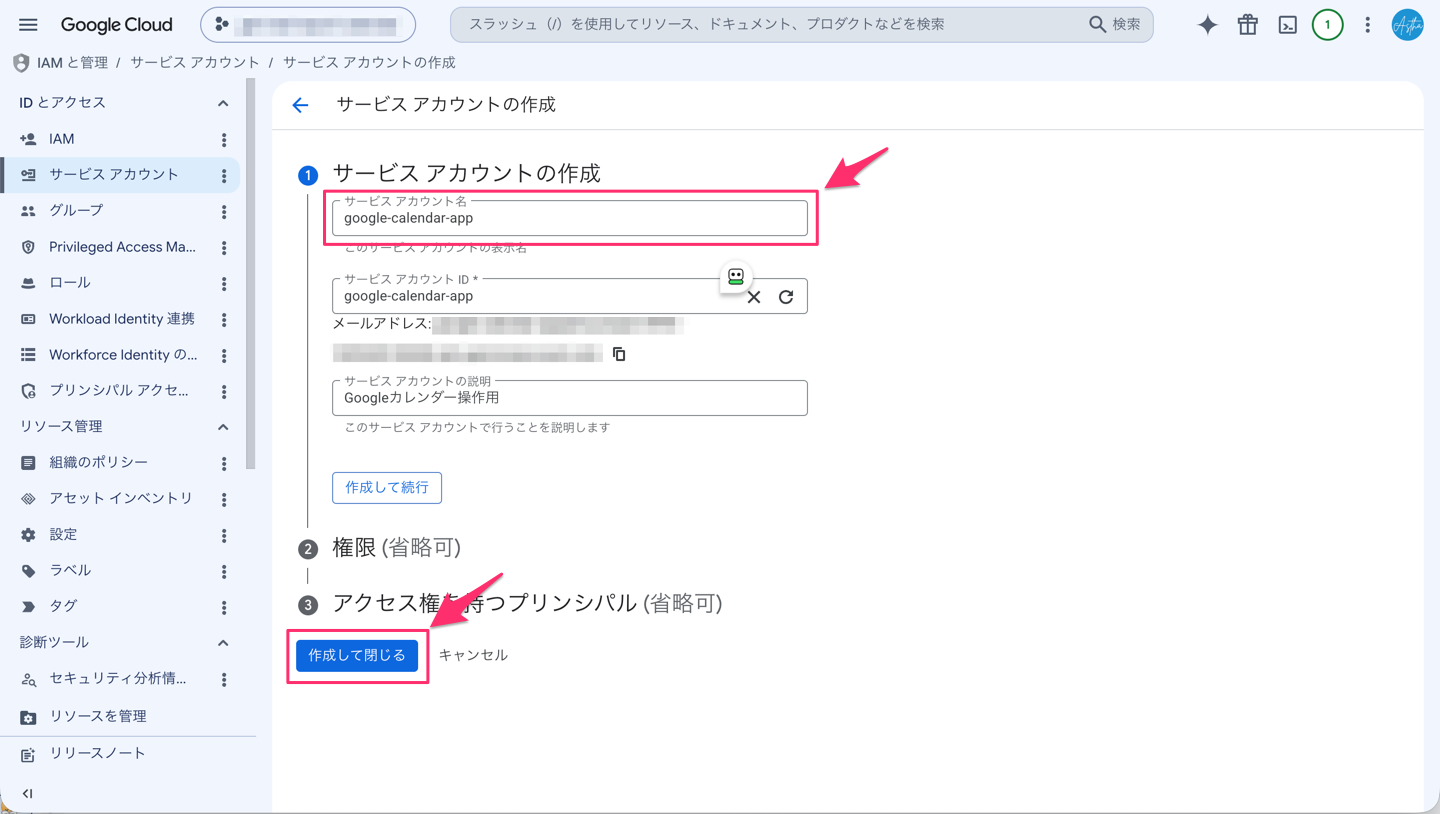1440x814 pixels.
Task: Open the main navigation hamburger menu
Action: [28, 25]
